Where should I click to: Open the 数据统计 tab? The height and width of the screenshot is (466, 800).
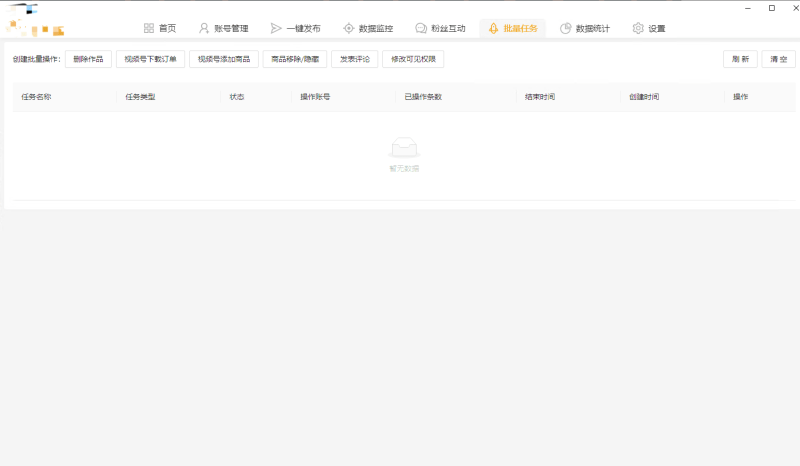585,29
